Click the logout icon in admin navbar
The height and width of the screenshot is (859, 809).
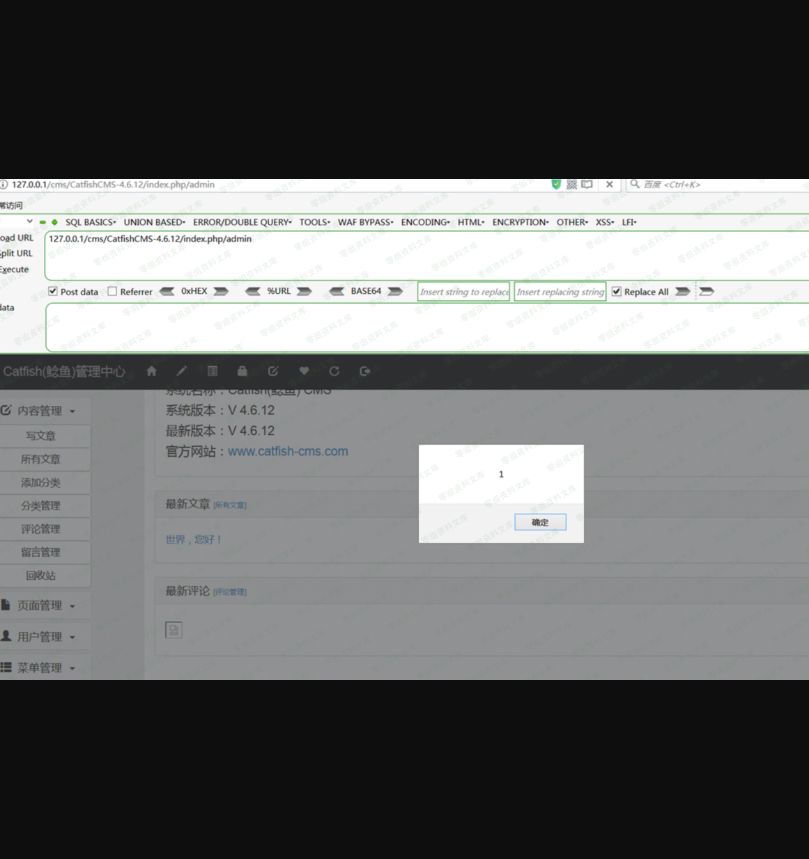click(x=365, y=371)
